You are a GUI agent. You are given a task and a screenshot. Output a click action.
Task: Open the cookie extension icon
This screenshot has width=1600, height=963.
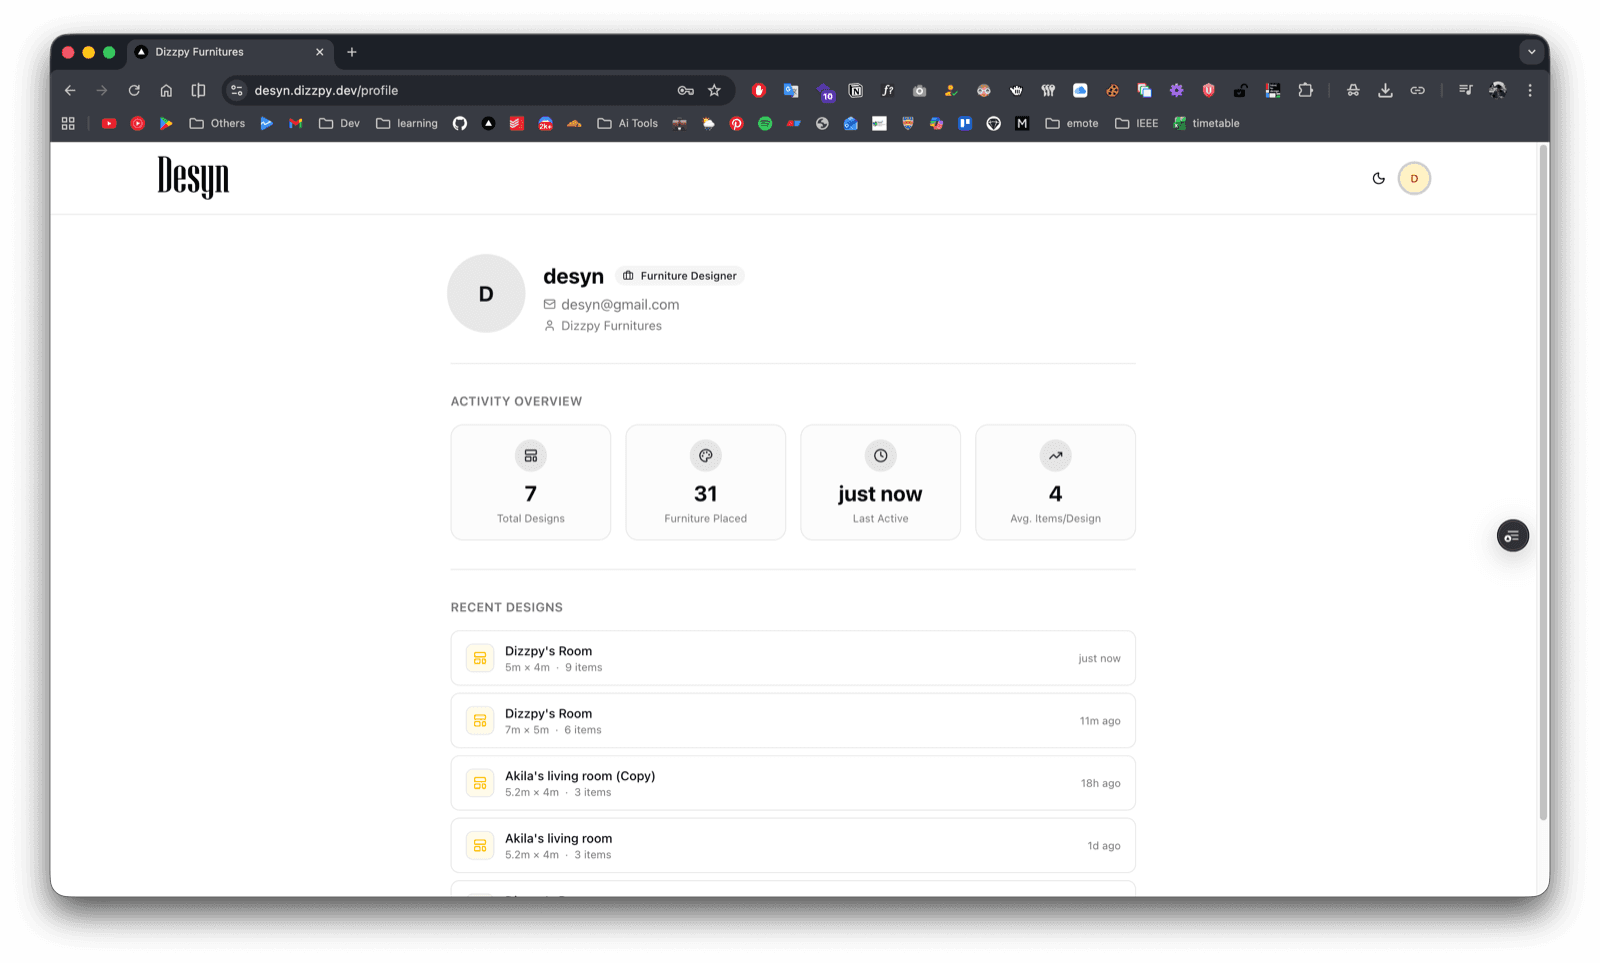pyautogui.click(x=1112, y=90)
